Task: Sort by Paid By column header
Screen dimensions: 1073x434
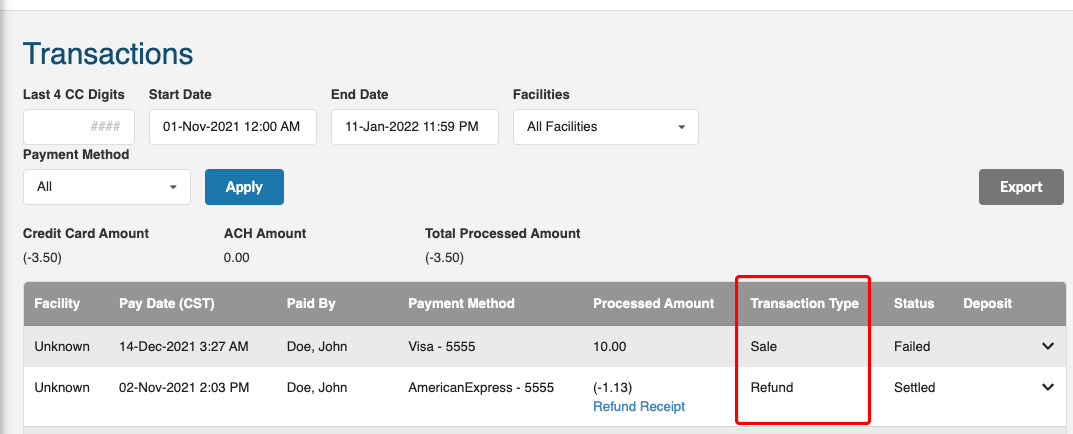Action: tap(311, 303)
